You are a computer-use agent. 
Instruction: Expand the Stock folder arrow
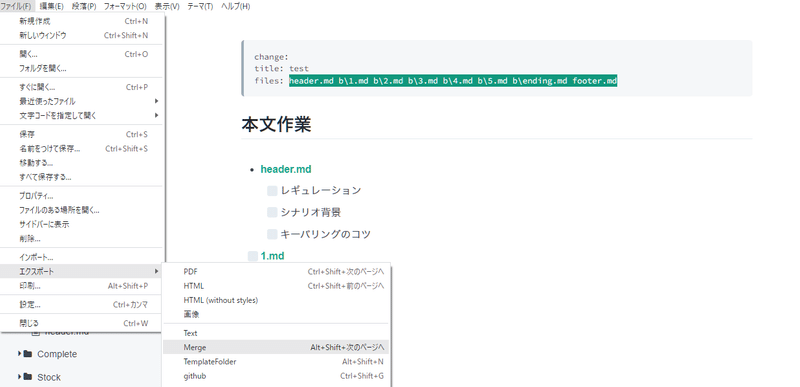tap(20, 377)
